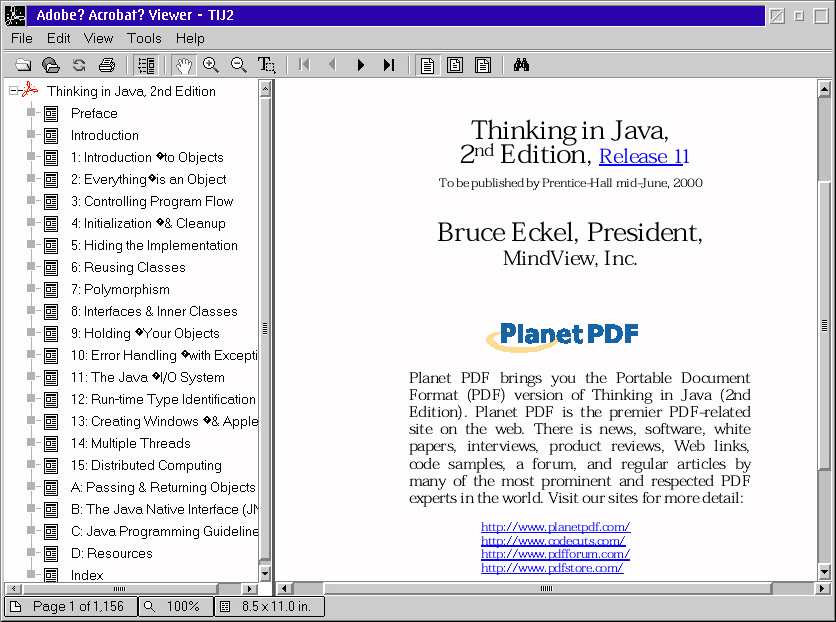This screenshot has height=622, width=836.
Task: Select the Introduction bookmark
Action: pyautogui.click(x=104, y=135)
